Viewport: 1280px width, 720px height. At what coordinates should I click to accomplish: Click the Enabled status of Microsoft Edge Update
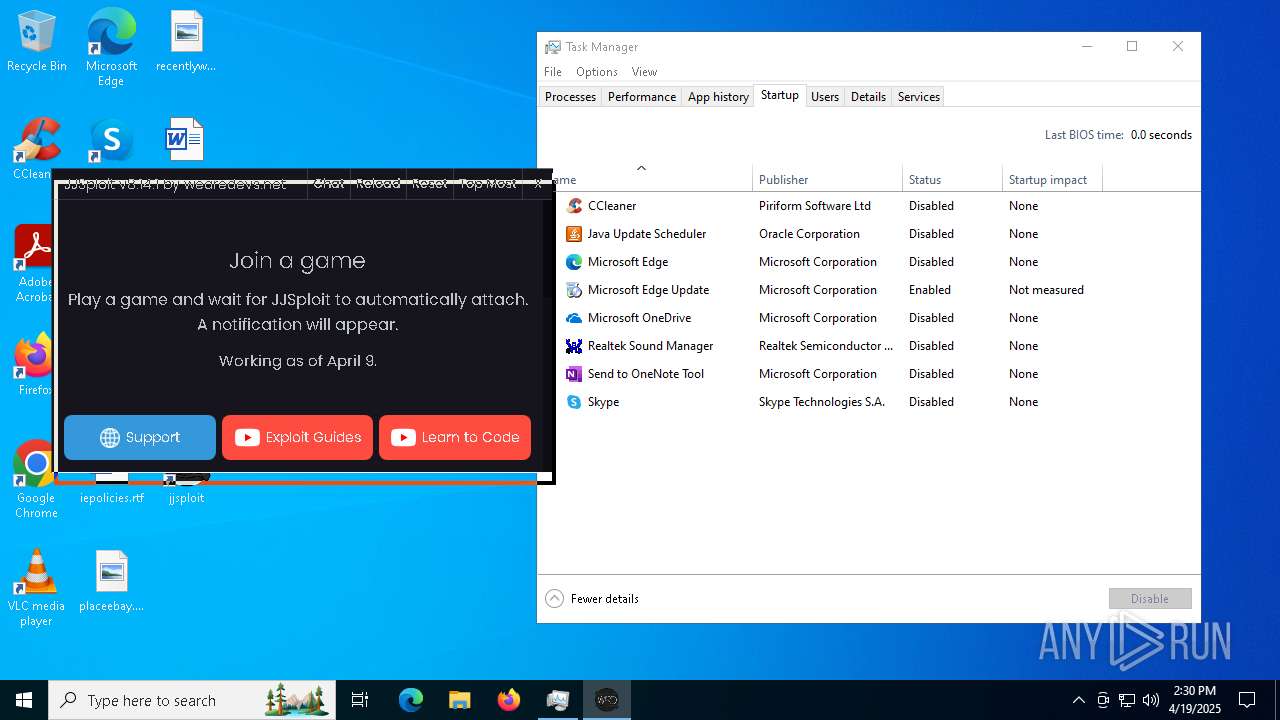point(930,290)
